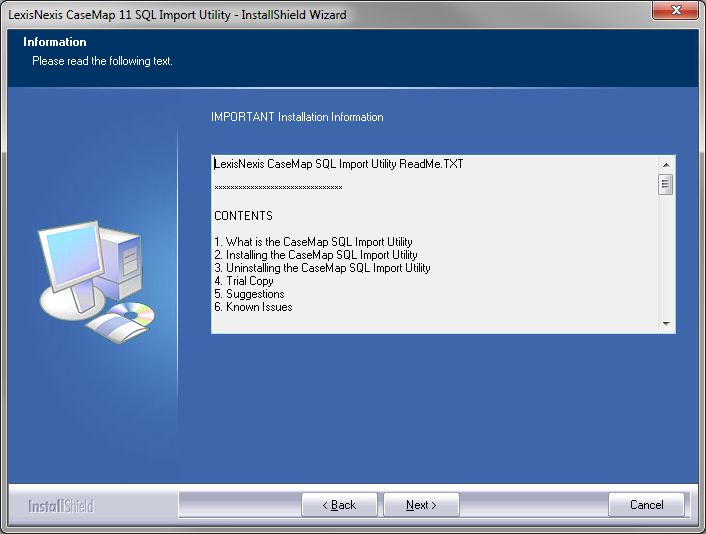Viewport: 706px width, 534px height.
Task: Click the 'Please read the following text.' subtitle
Action: point(102,61)
